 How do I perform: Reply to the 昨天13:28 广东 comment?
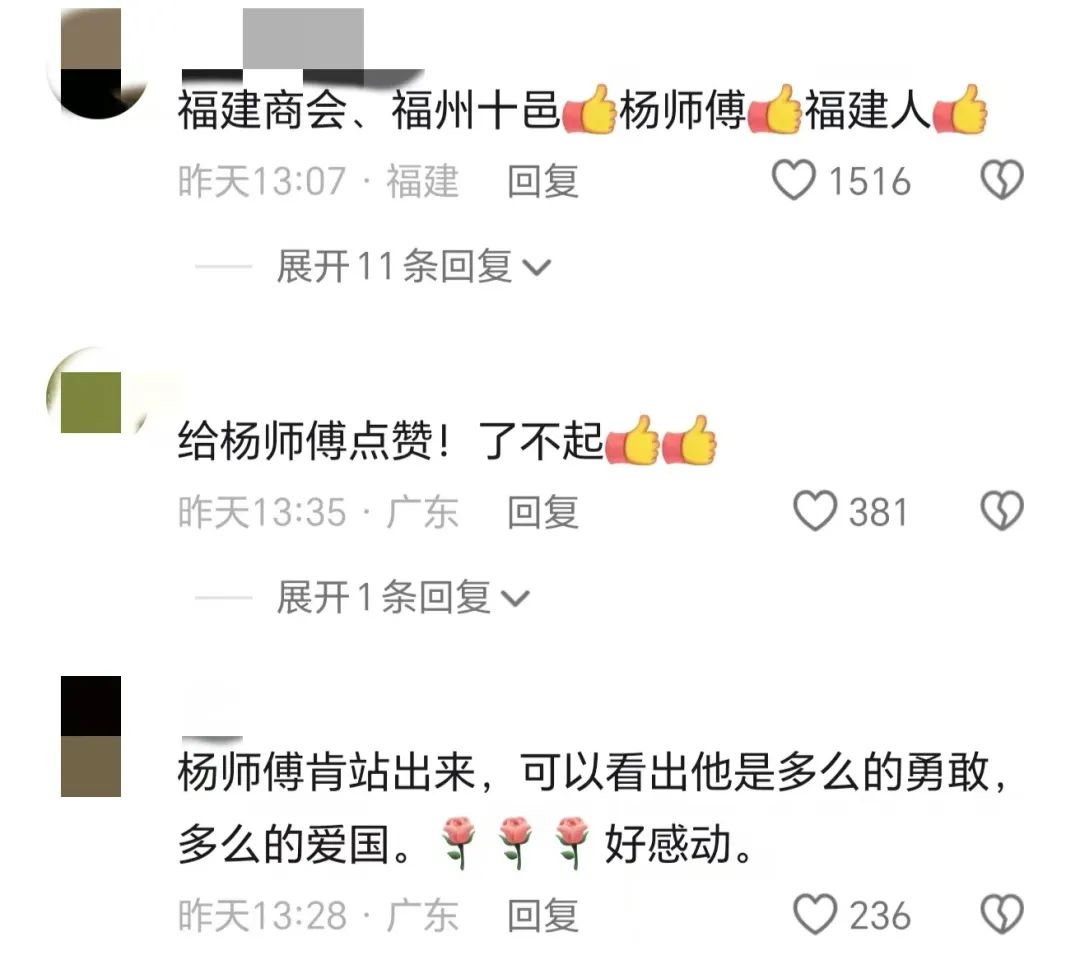pyautogui.click(x=543, y=916)
